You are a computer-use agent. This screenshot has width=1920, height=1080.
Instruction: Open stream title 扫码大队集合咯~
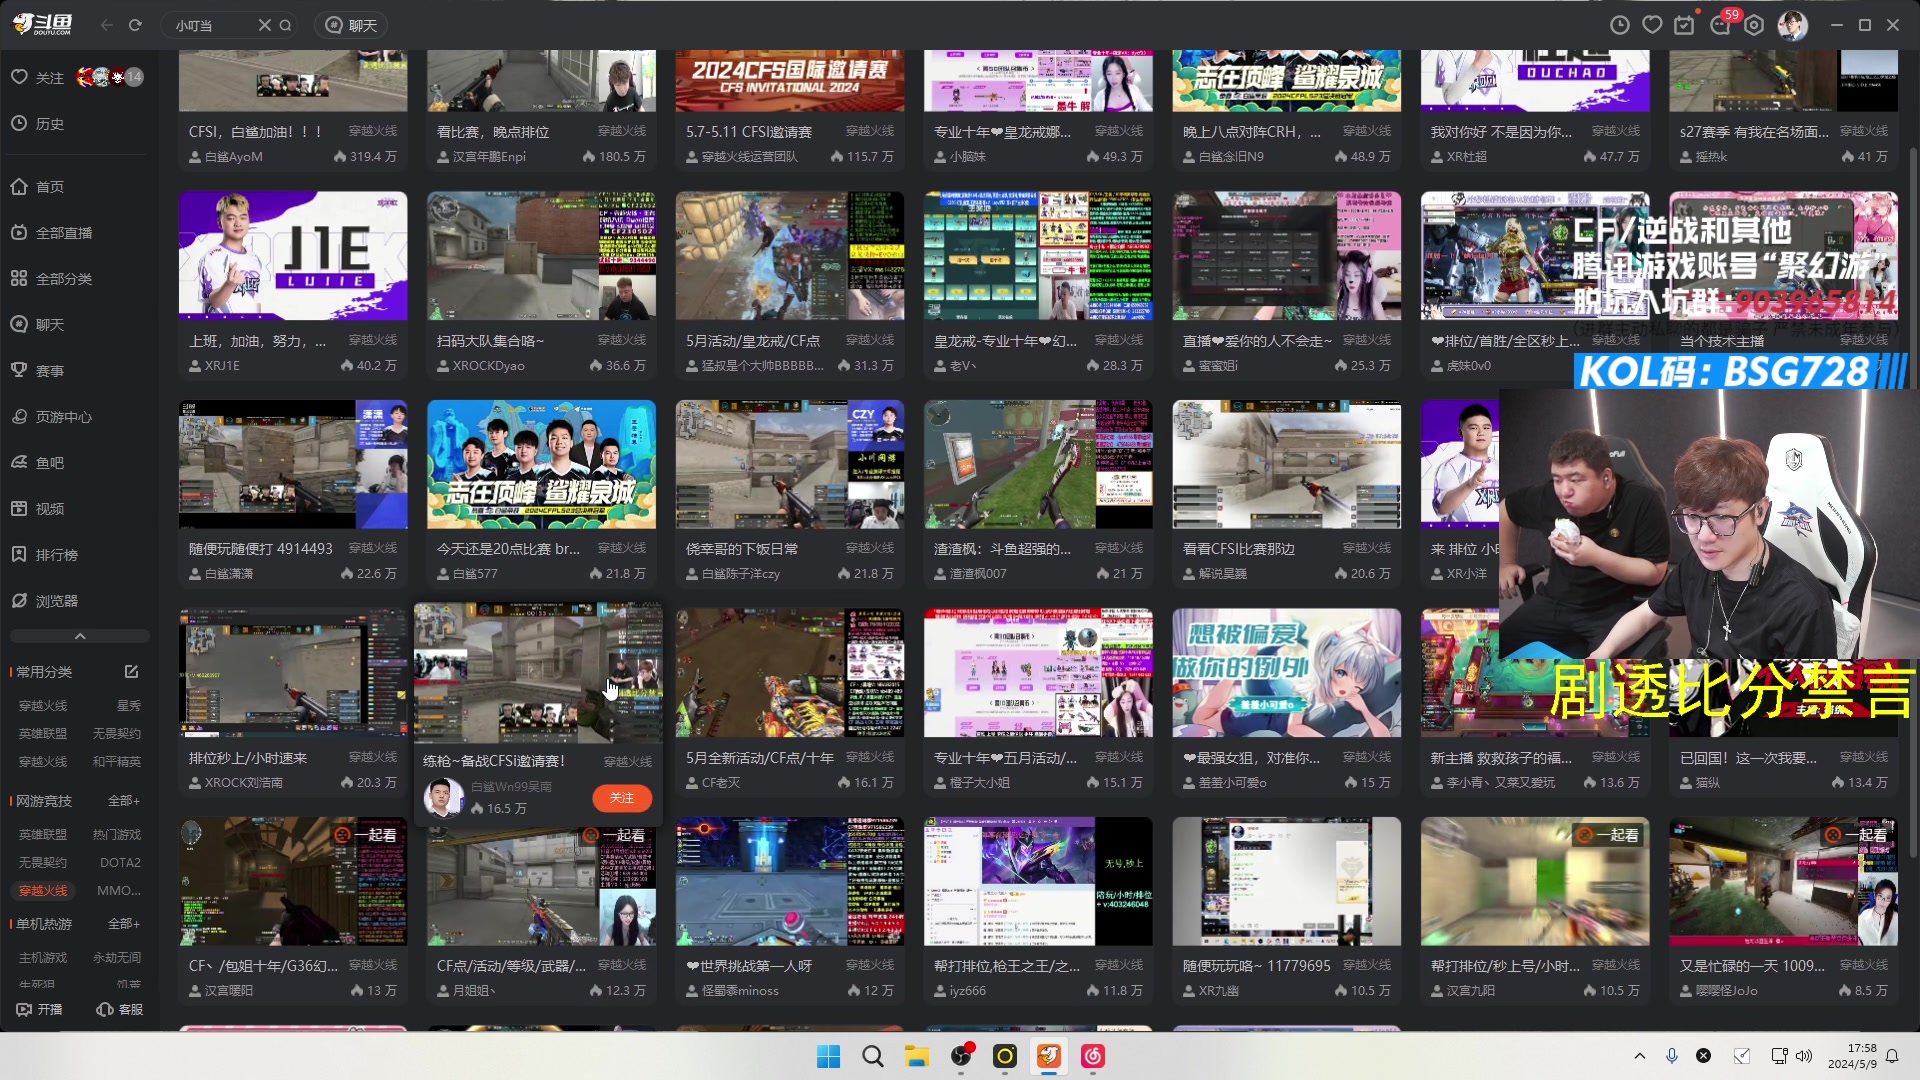click(490, 341)
